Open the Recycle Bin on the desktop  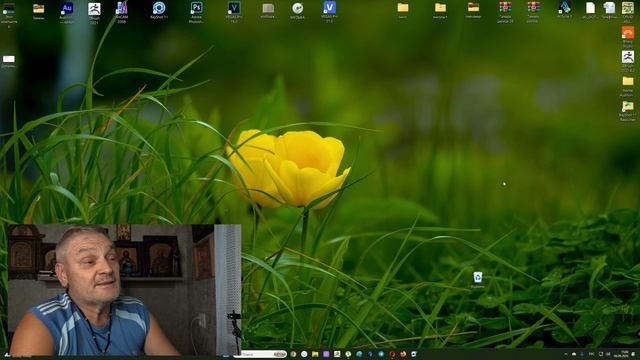478,277
